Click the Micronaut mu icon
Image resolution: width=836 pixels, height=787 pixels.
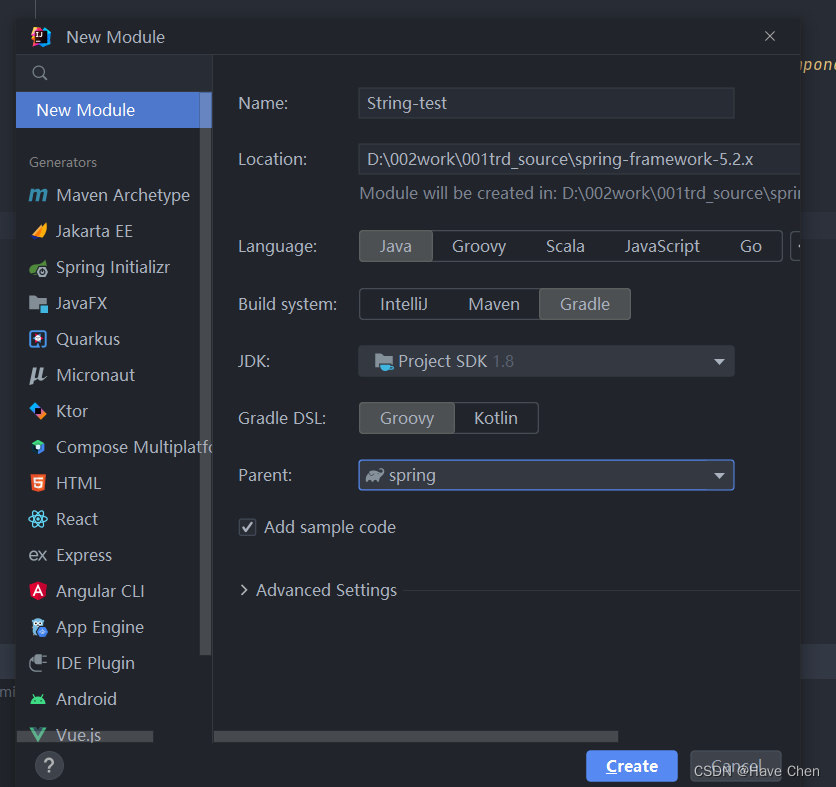tap(37, 375)
